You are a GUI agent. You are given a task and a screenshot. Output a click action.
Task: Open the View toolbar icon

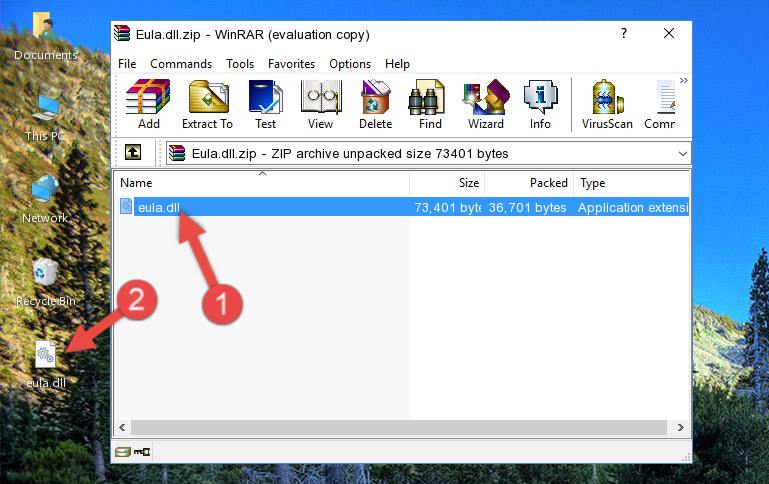pyautogui.click(x=321, y=104)
